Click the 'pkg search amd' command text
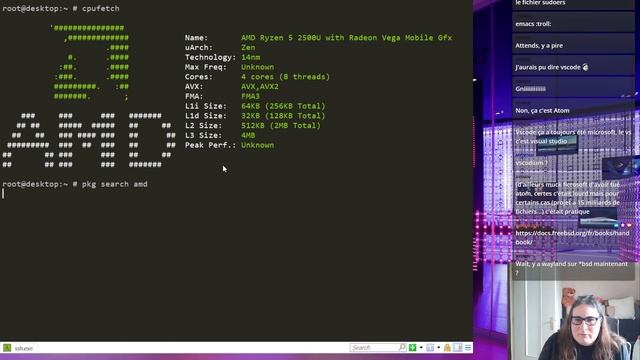This screenshot has height=360, width=640. (x=115, y=184)
